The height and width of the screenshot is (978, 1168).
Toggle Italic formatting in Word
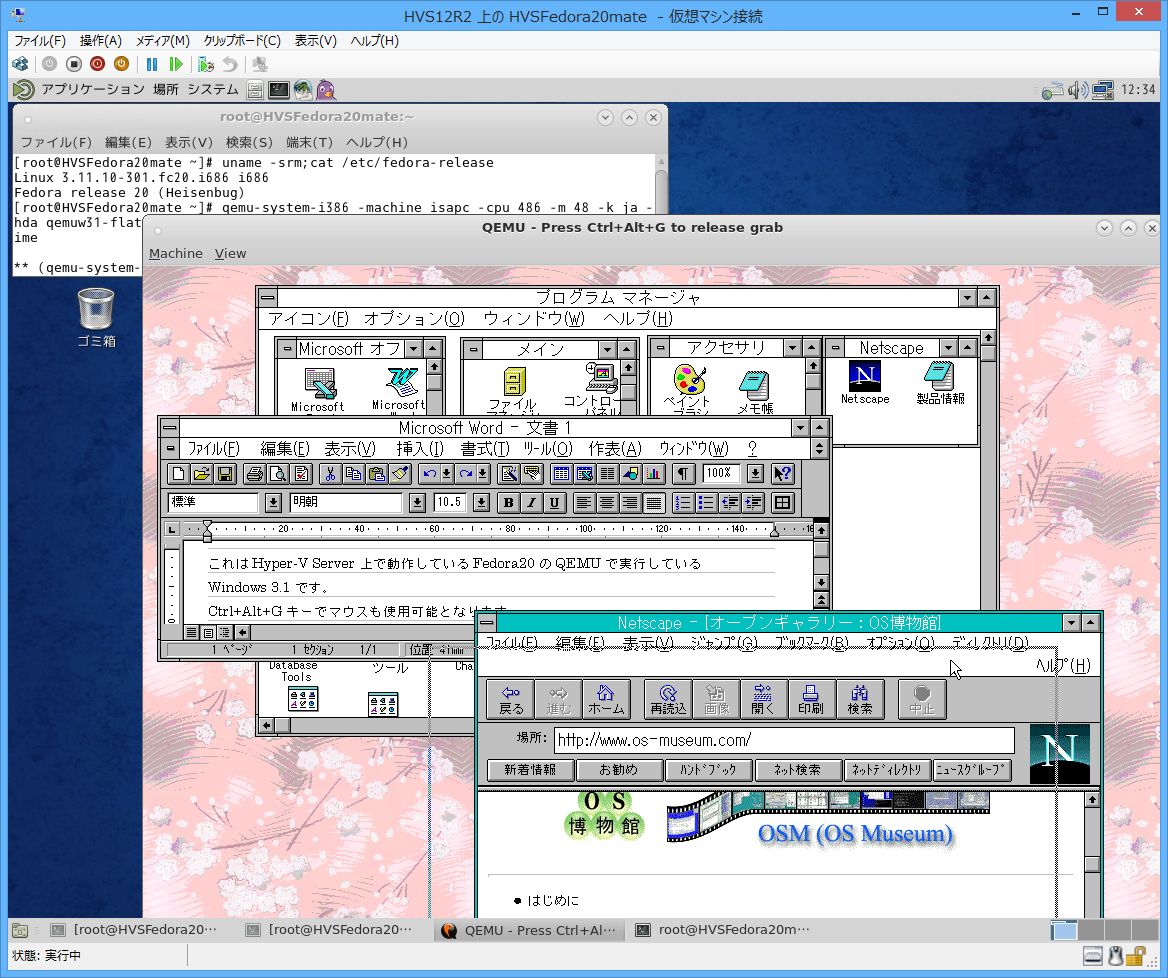(531, 503)
